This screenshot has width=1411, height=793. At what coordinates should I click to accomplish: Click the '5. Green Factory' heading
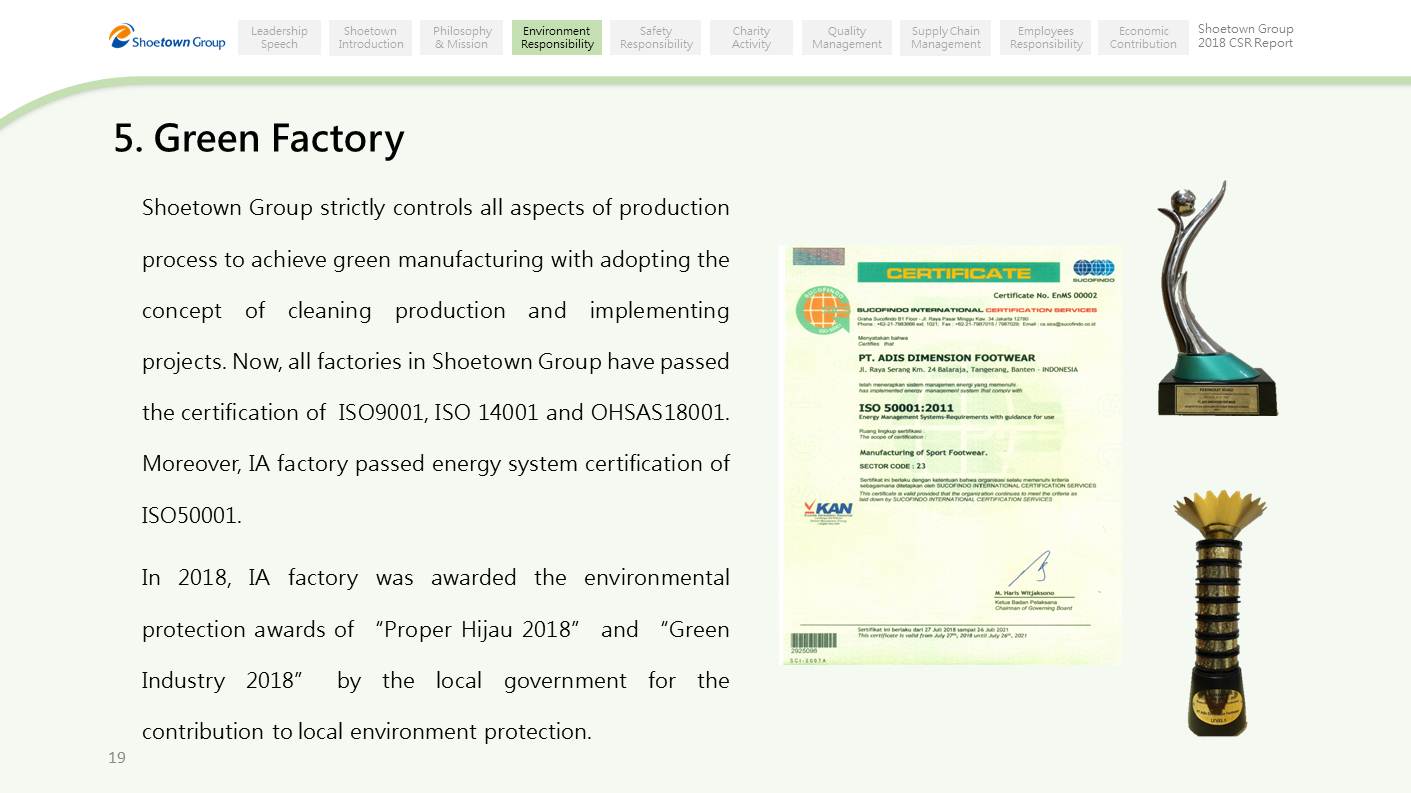[x=259, y=138]
